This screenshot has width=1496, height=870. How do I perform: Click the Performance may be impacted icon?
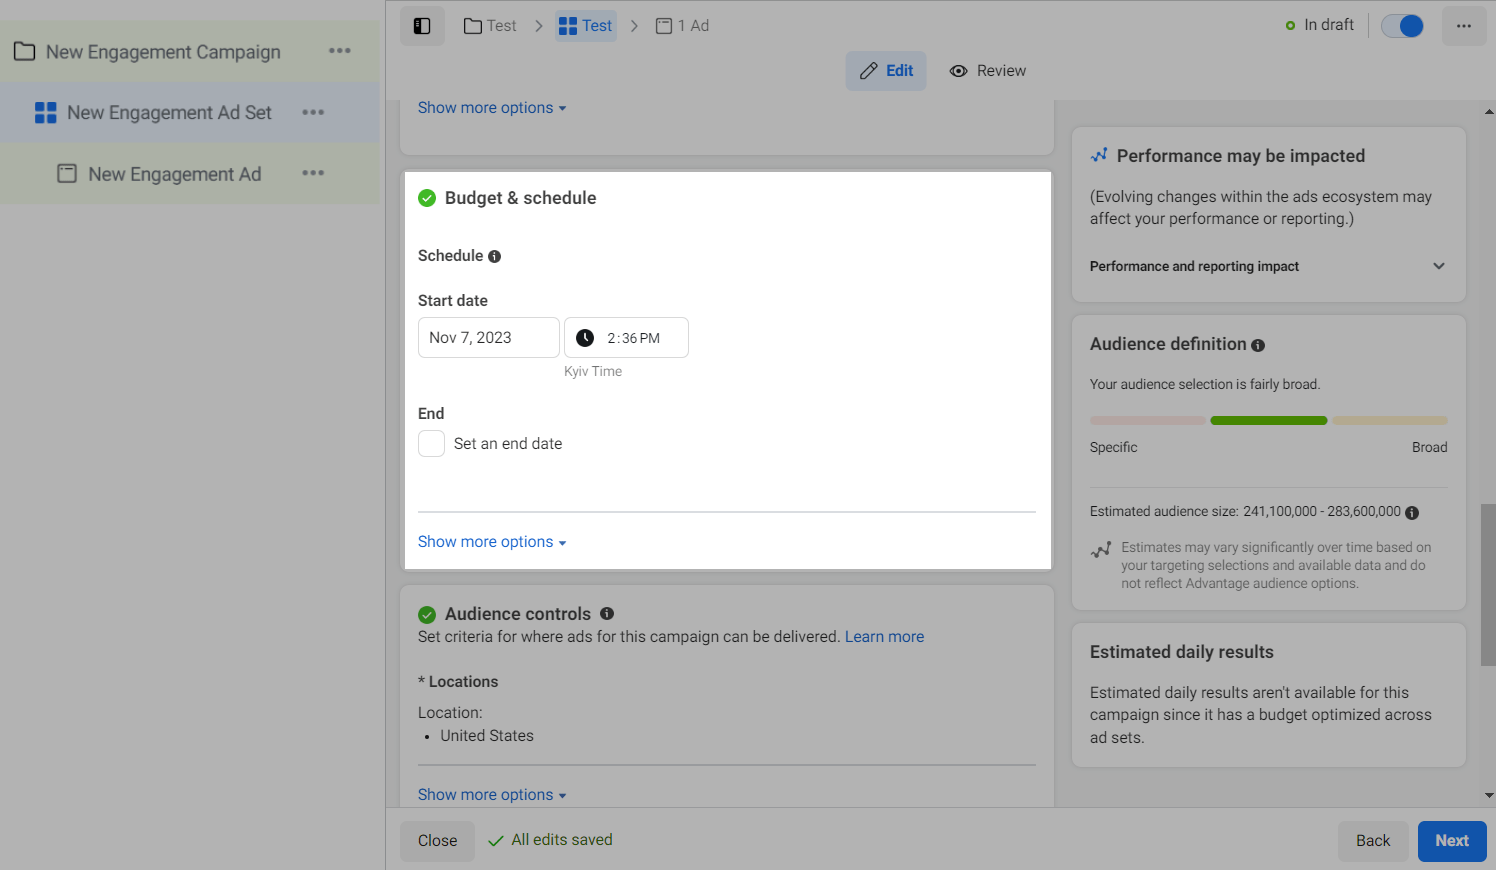click(x=1099, y=155)
